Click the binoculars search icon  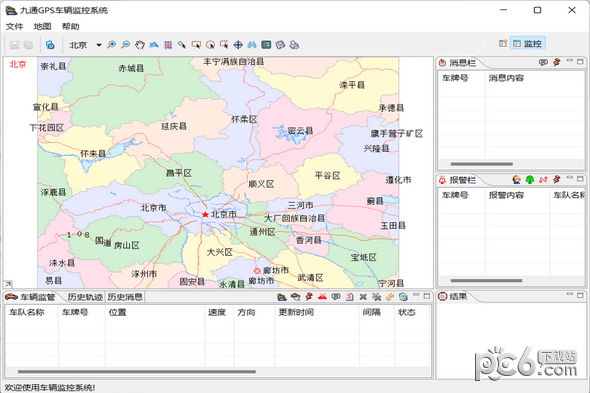(x=252, y=45)
